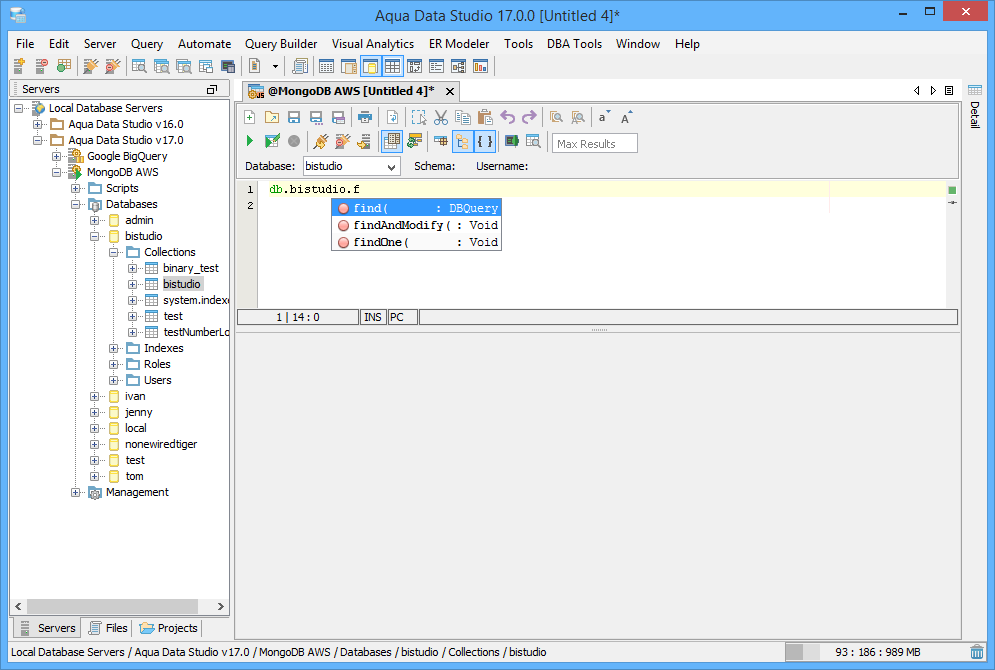
Task: Select findOne( in the autocomplete list
Action: (417, 242)
